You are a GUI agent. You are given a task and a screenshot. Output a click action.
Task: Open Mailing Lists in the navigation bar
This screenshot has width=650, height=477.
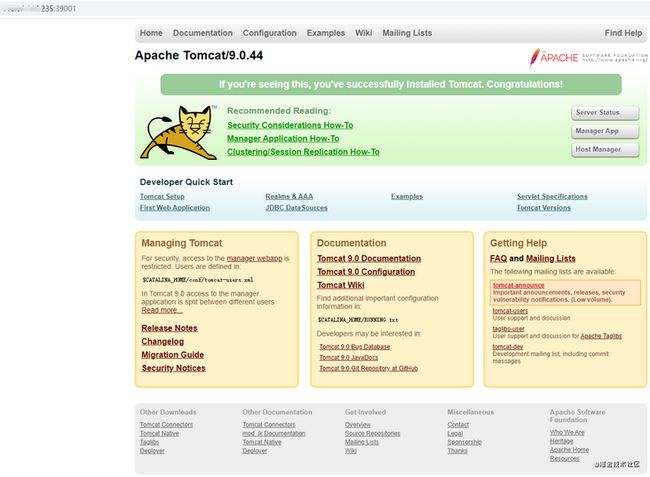[x=407, y=33]
